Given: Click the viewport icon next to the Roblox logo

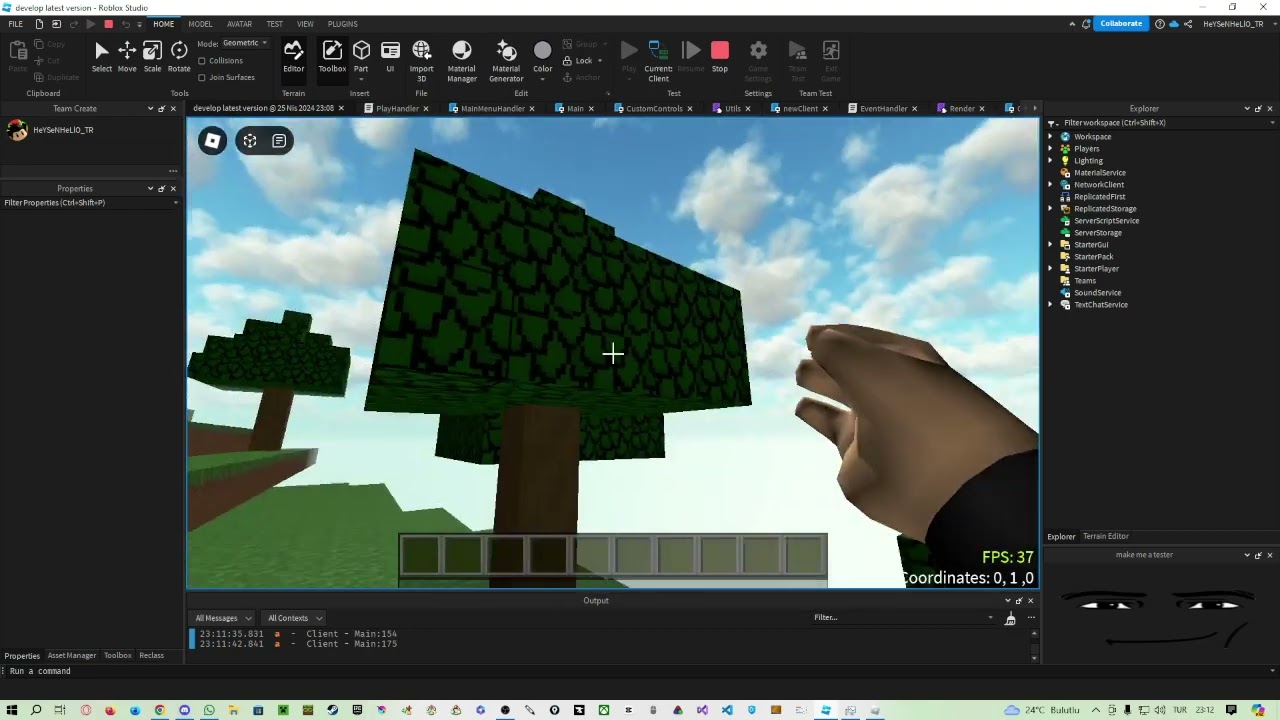Looking at the screenshot, I should tap(250, 141).
